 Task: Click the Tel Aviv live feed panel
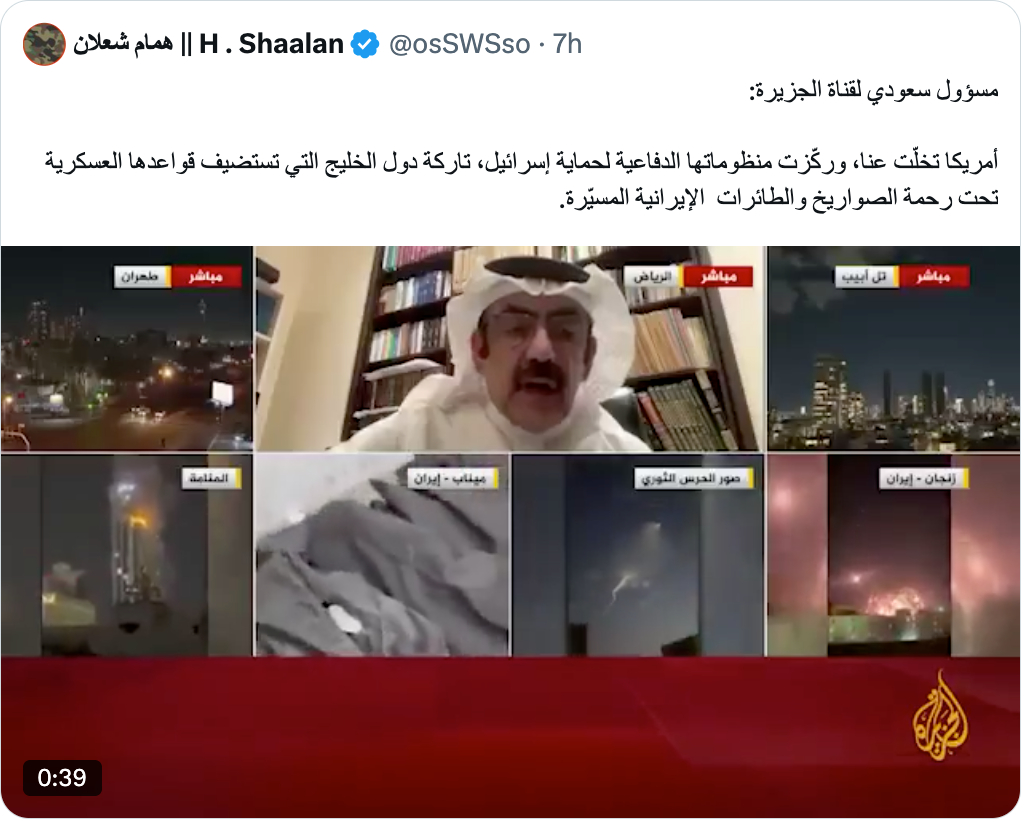893,350
